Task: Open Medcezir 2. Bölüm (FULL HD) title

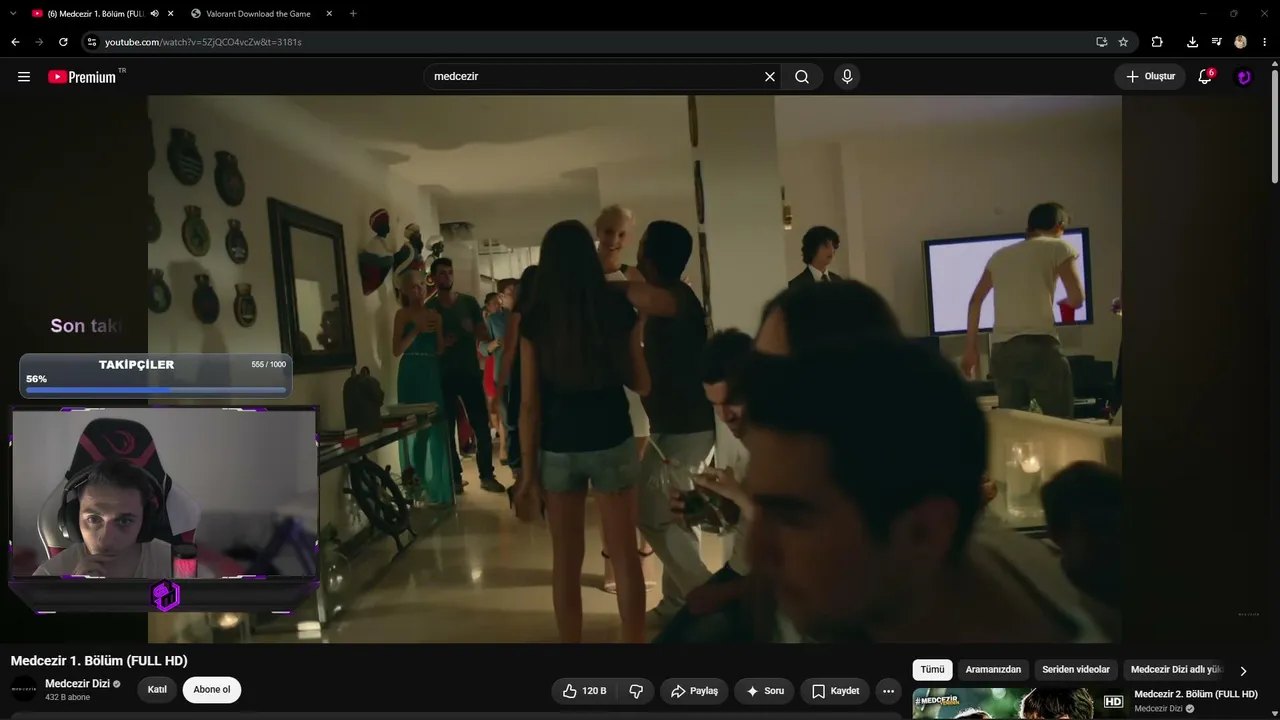Action: tap(1196, 694)
